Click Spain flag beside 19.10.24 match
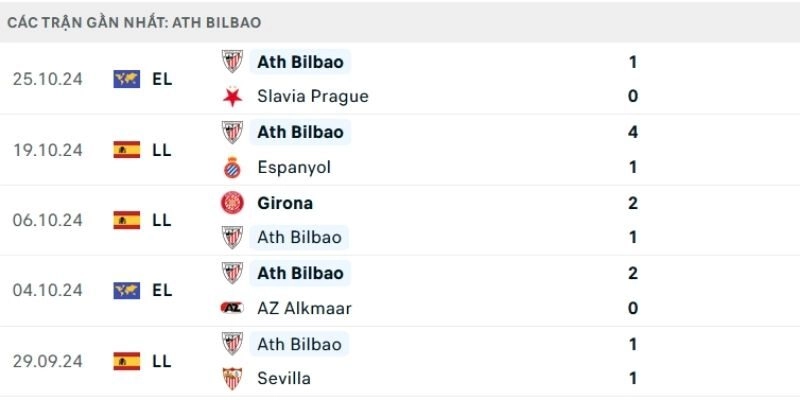This screenshot has height=400, width=800. (127, 150)
